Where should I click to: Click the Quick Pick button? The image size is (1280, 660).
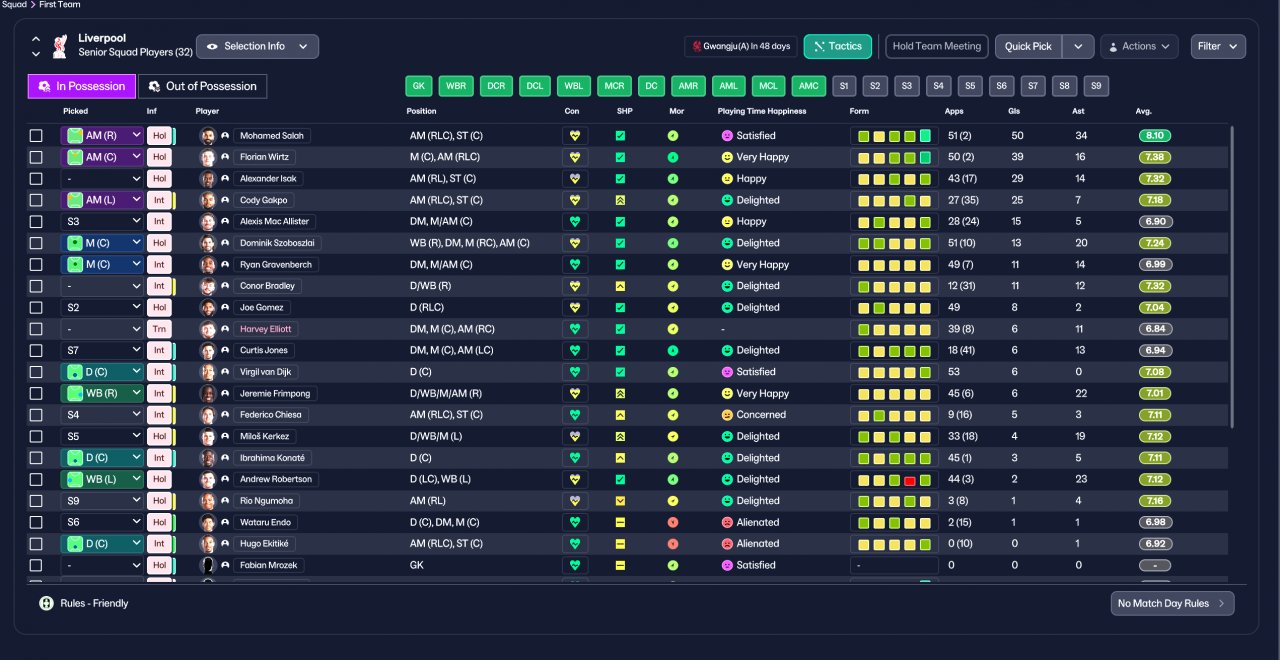(x=1028, y=46)
